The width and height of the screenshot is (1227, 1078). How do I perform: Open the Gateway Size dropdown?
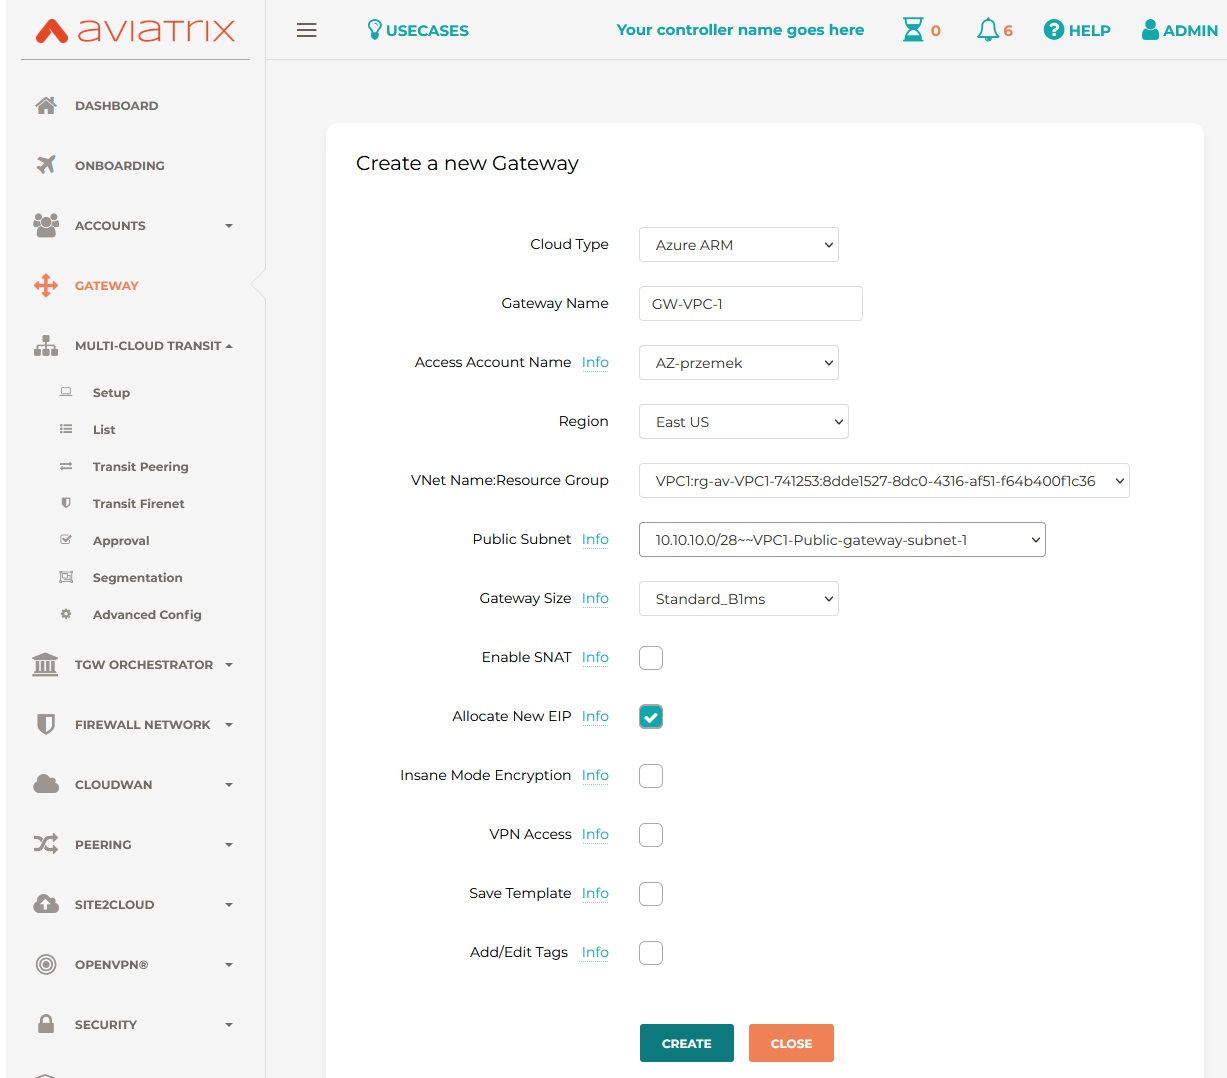[739, 599]
